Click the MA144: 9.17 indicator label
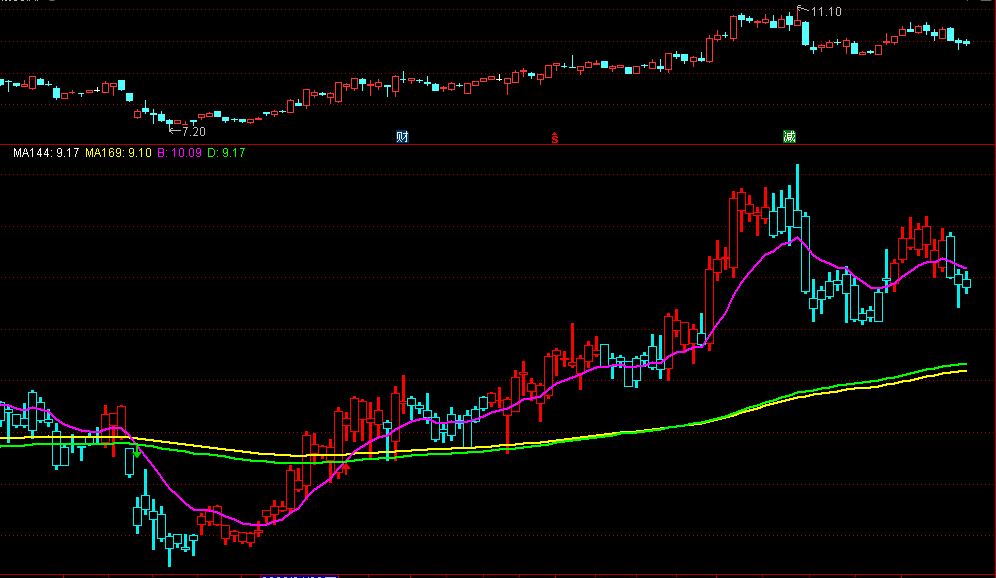This screenshot has height=578, width=996. pos(45,153)
